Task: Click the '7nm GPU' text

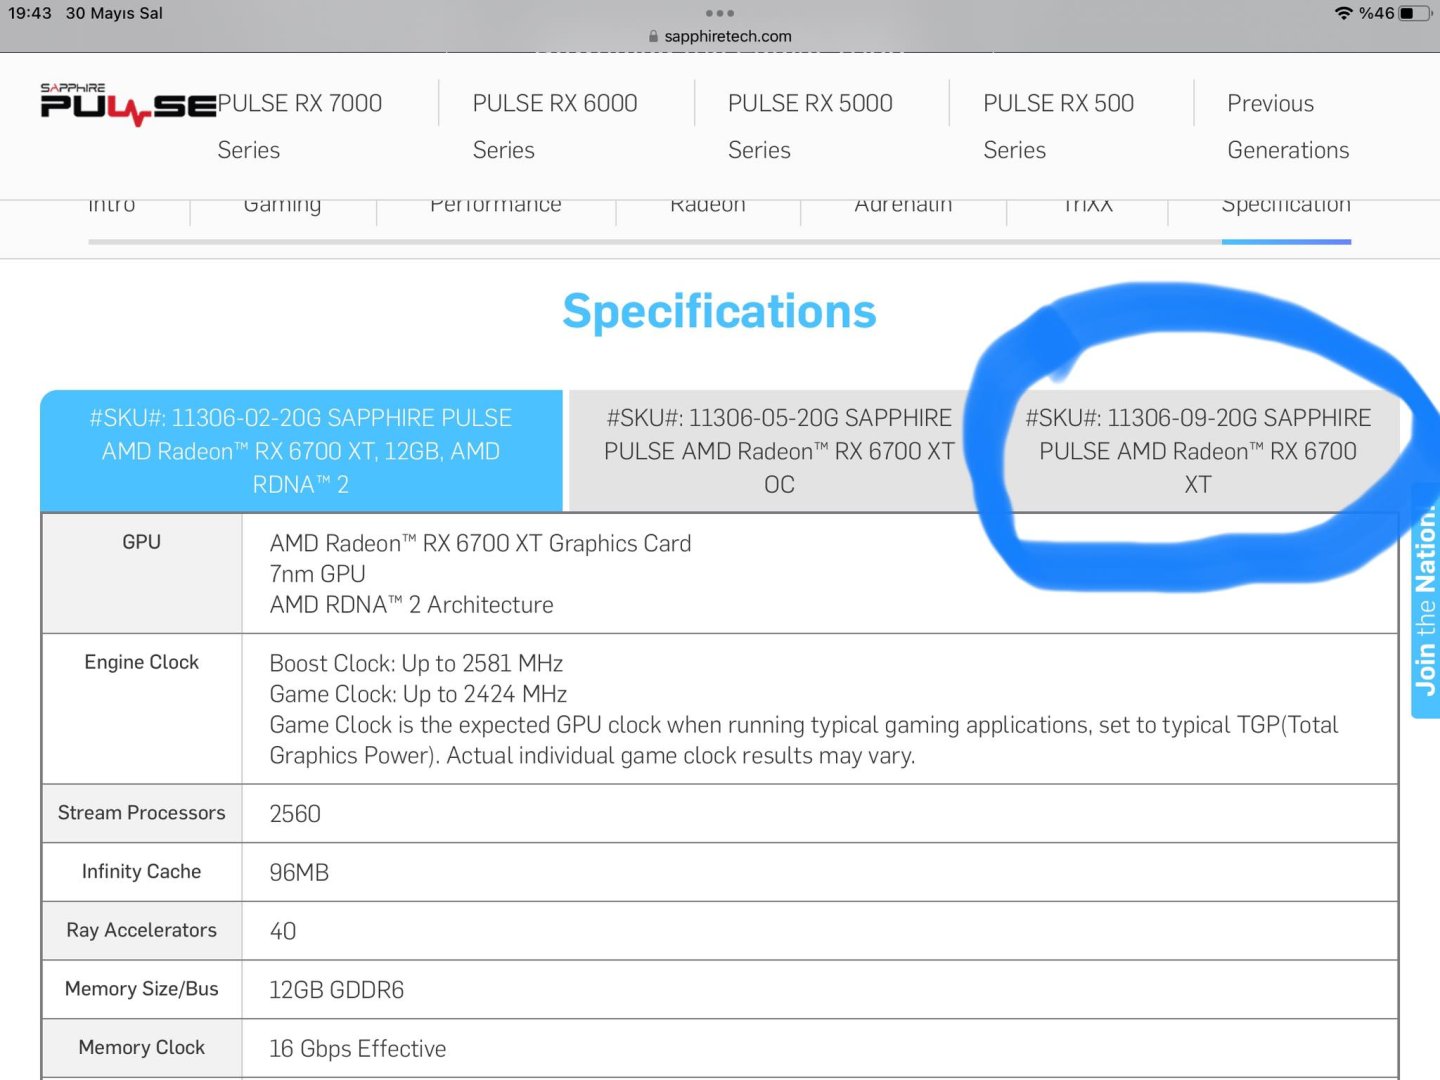Action: pyautogui.click(x=317, y=574)
